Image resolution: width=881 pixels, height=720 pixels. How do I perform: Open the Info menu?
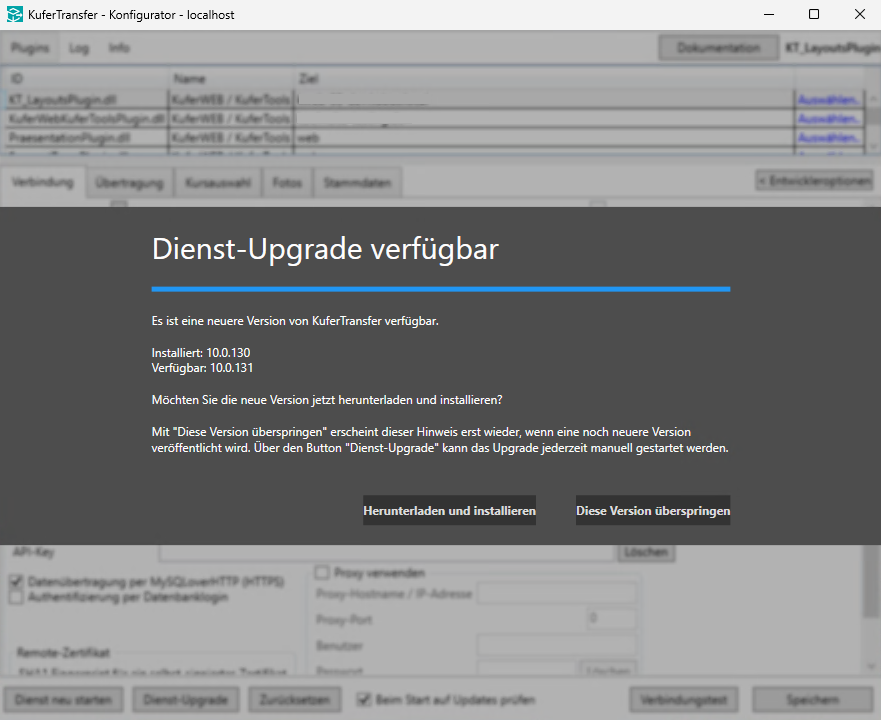pos(119,48)
